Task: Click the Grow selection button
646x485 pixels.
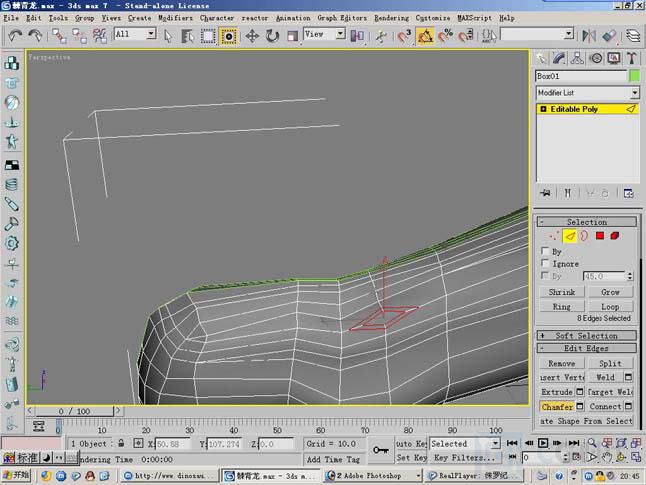Action: (610, 292)
